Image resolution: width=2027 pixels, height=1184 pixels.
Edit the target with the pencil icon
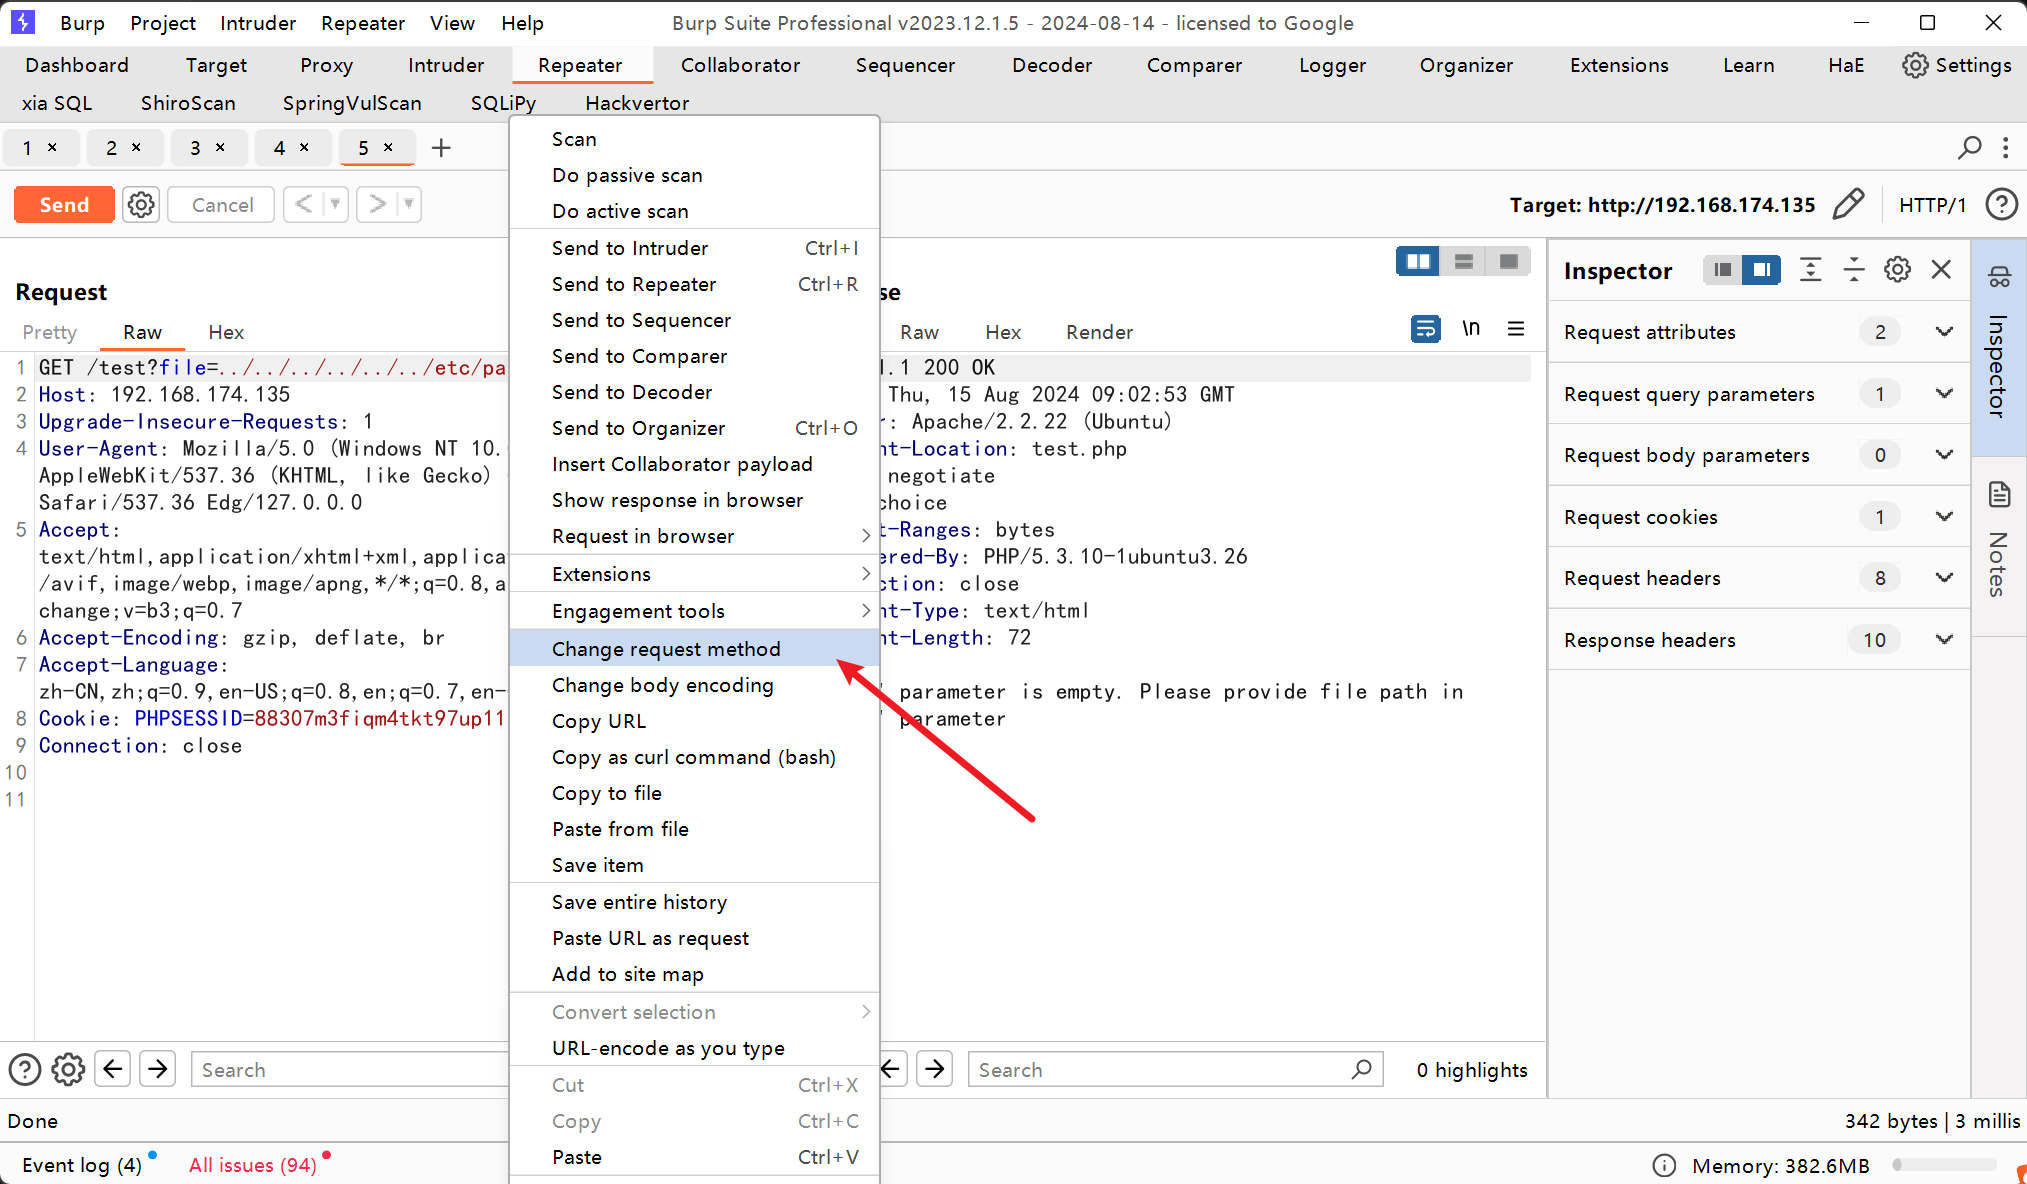tap(1848, 205)
